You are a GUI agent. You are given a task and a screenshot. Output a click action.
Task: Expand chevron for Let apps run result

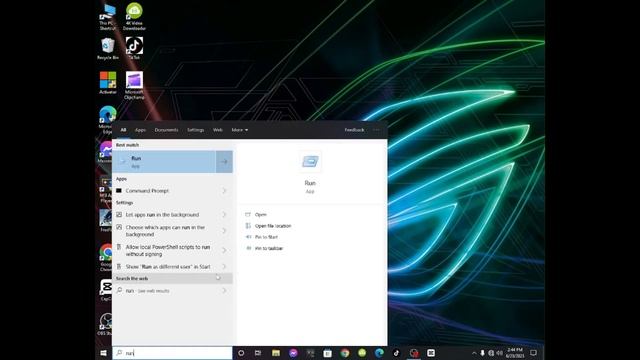tap(224, 215)
